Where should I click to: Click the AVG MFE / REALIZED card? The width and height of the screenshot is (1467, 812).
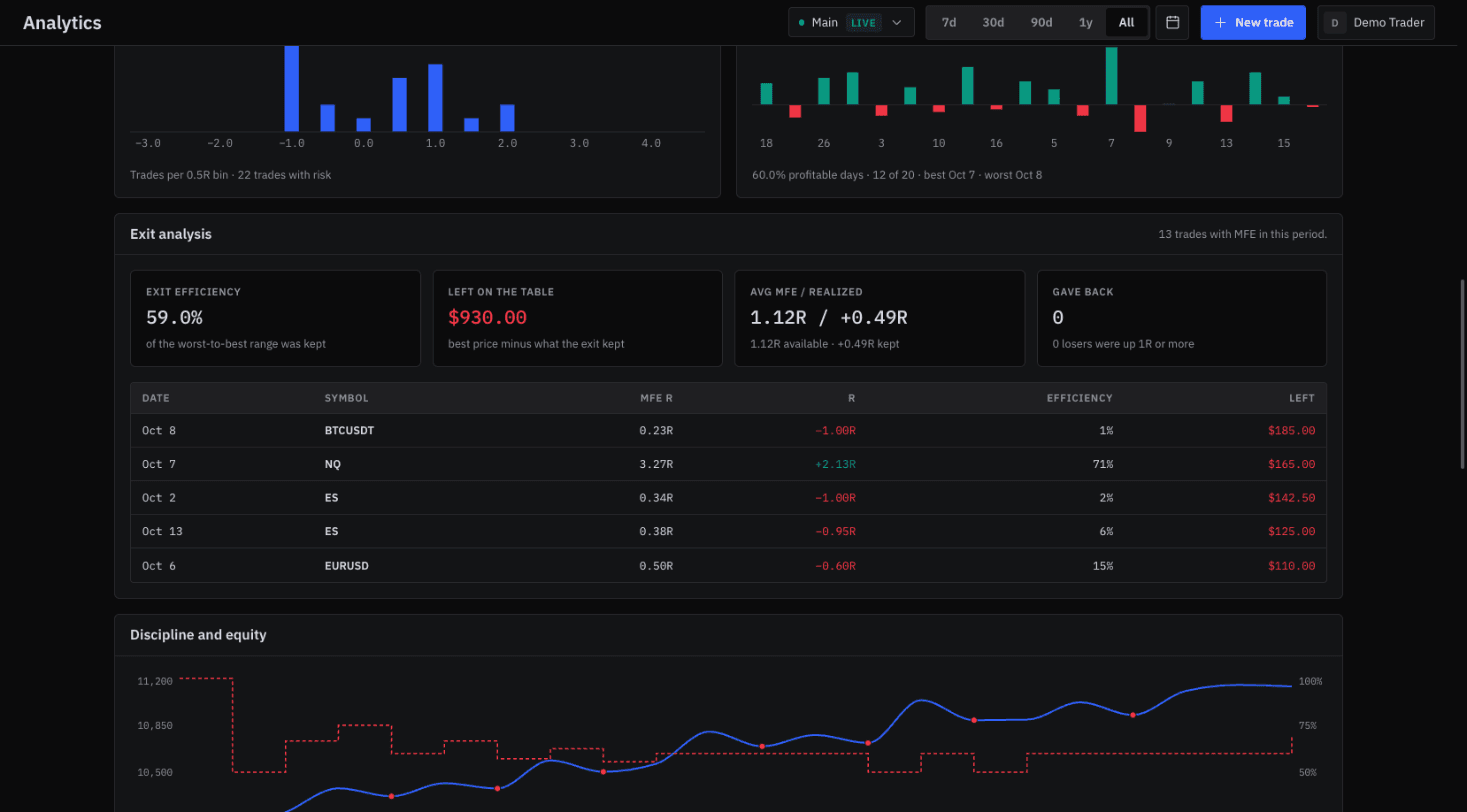[880, 318]
